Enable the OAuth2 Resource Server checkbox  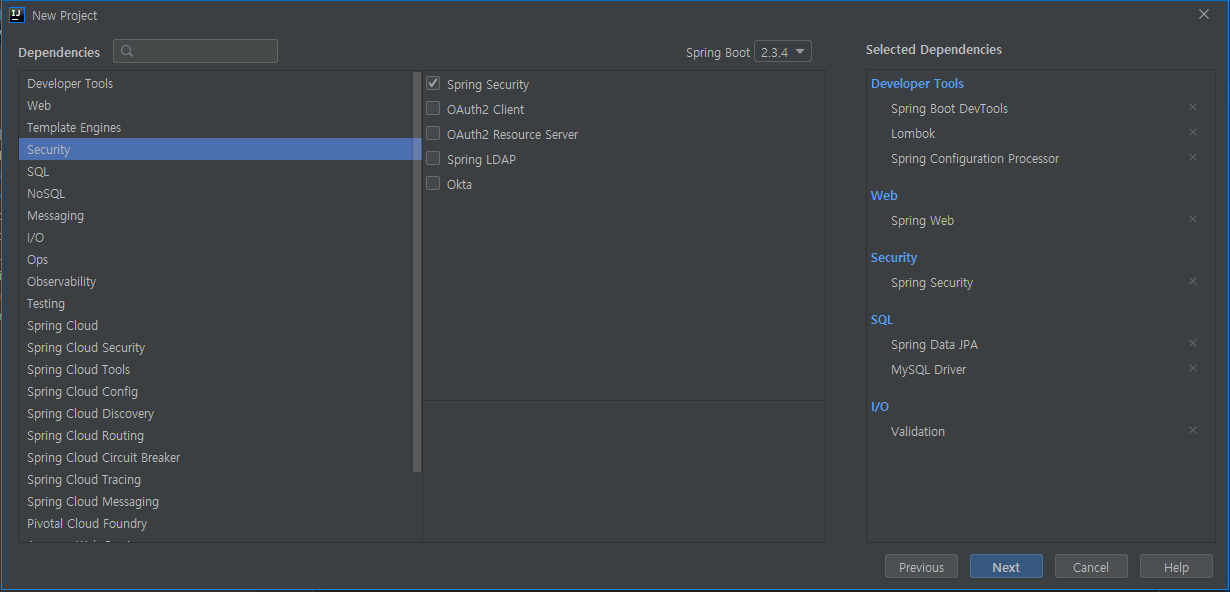pyautogui.click(x=433, y=134)
